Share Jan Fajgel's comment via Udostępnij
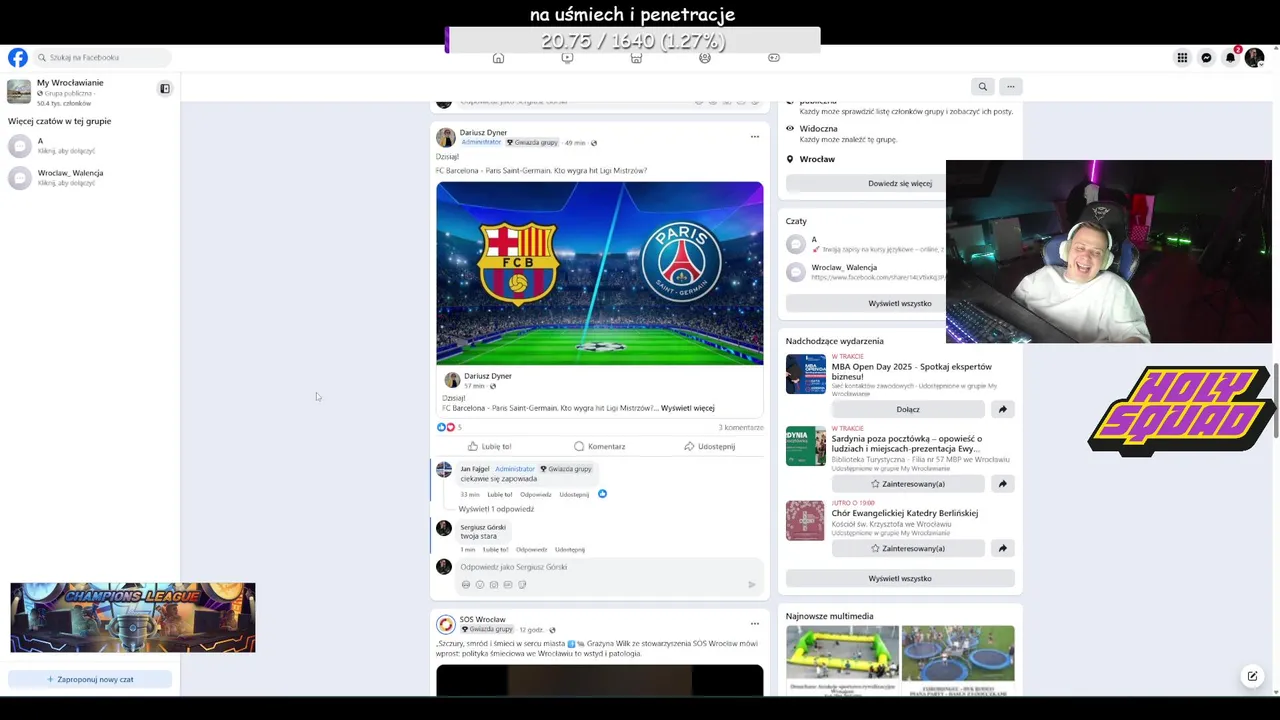Image resolution: width=1280 pixels, height=720 pixels. coord(574,494)
